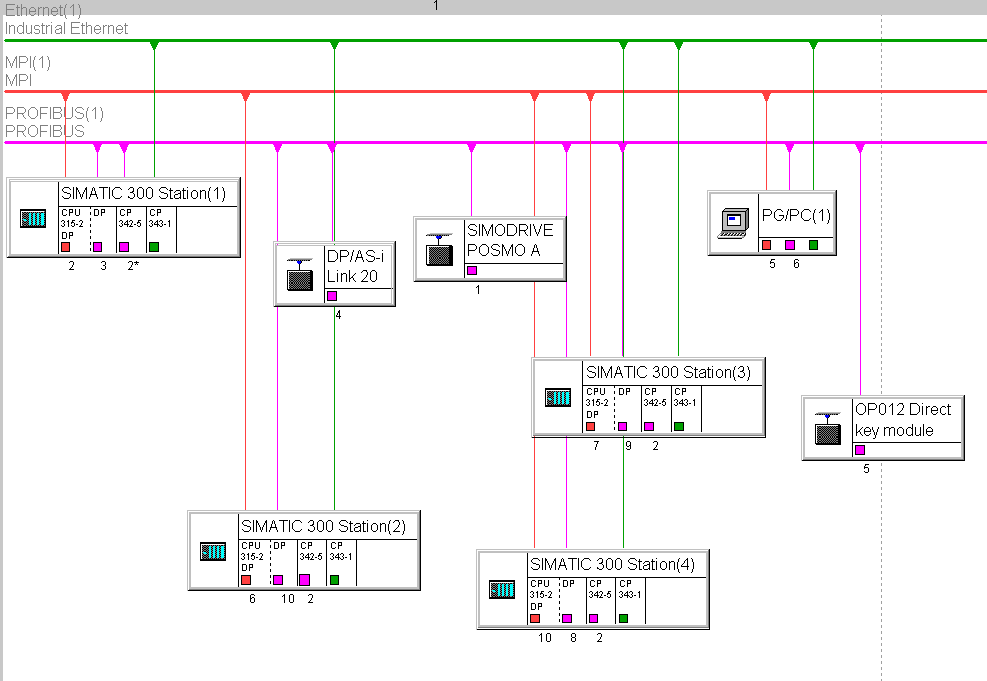
Task: Select DP/AS-i Link 20 PROFIBUS interface square
Action: 332,296
